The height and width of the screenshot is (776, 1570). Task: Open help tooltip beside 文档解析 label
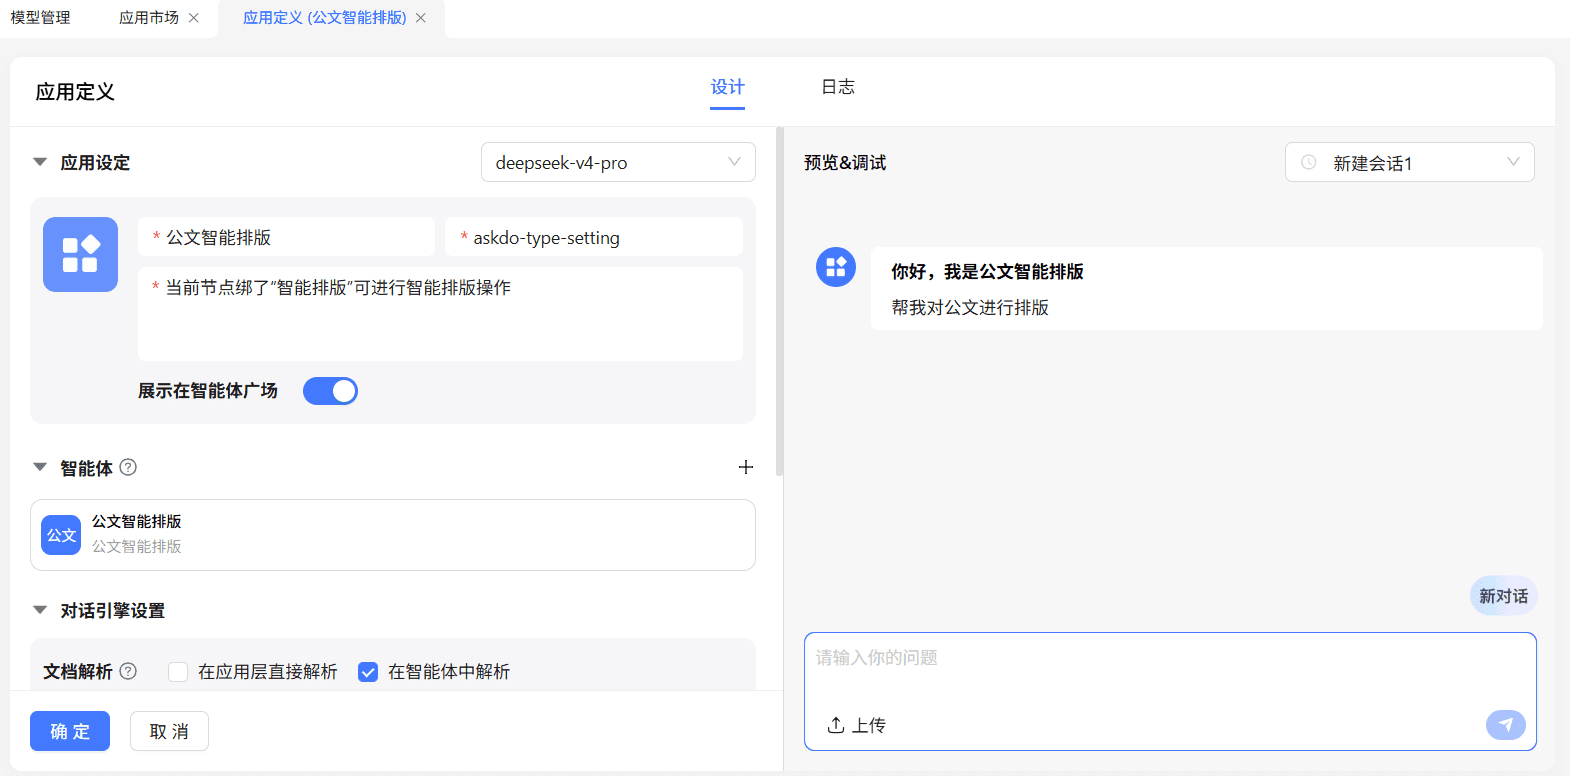tap(128, 671)
